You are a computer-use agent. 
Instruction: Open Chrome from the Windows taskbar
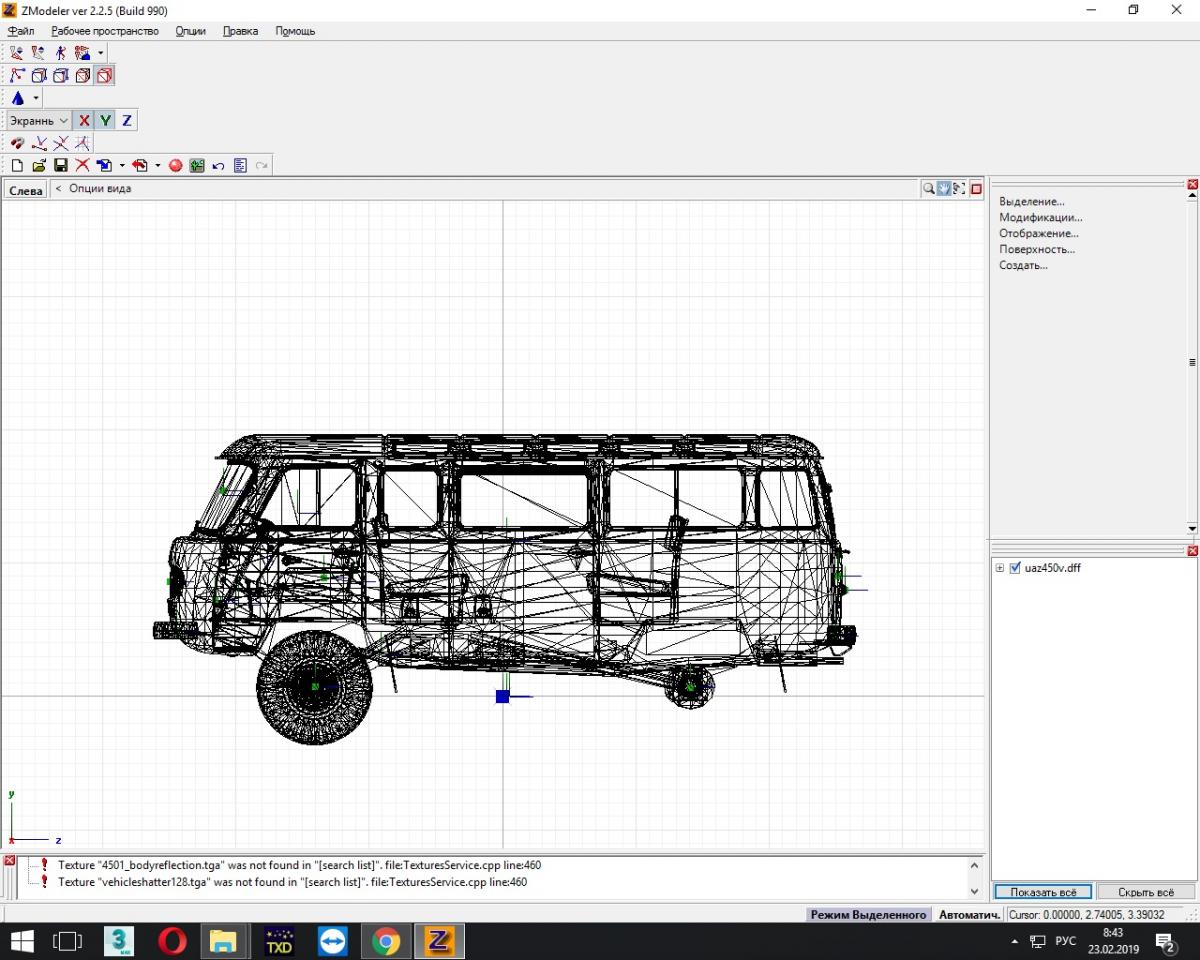386,941
